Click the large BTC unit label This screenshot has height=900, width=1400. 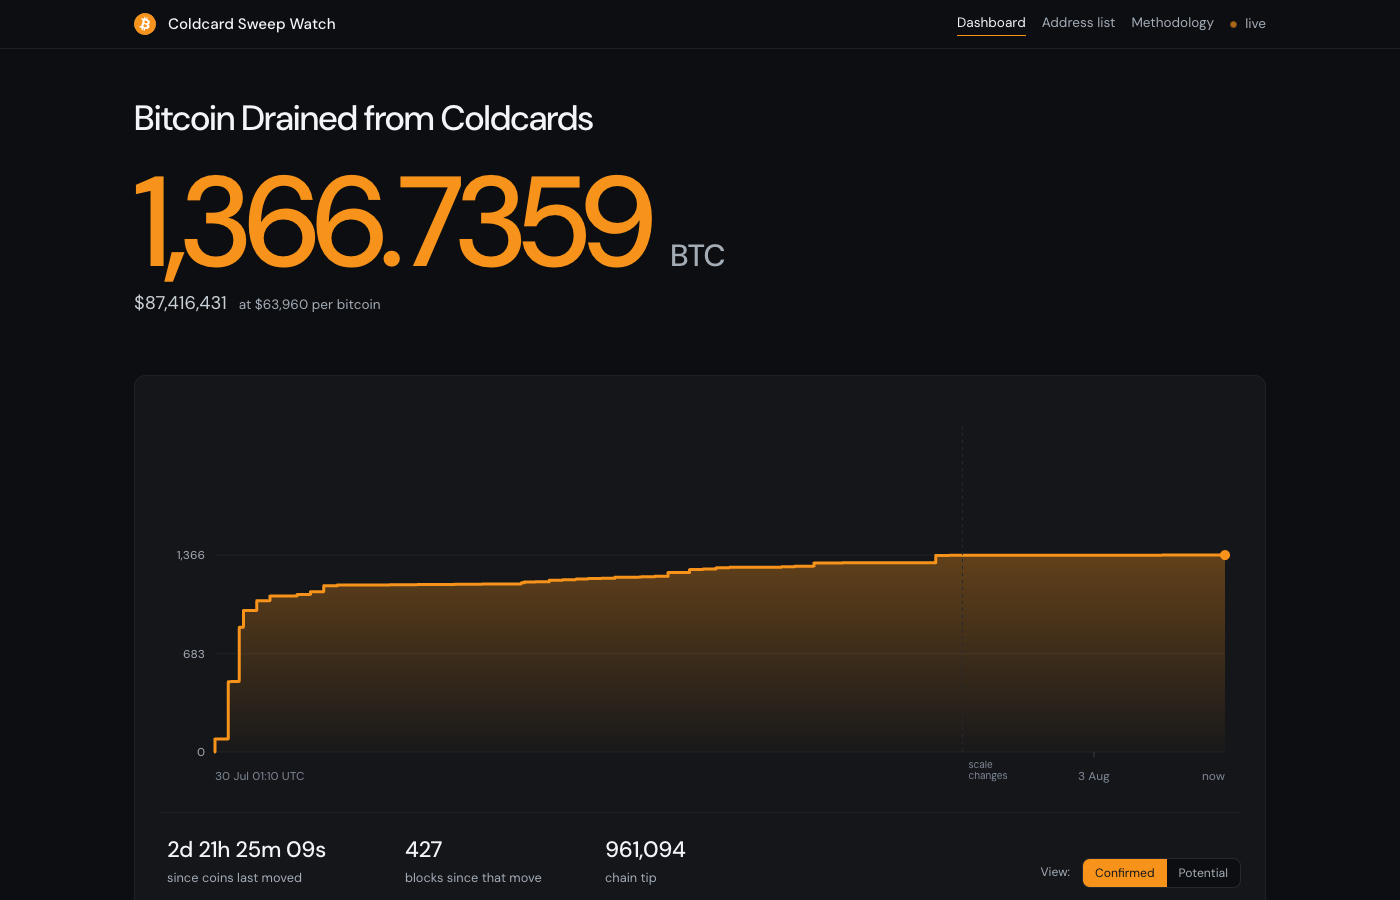[697, 255]
